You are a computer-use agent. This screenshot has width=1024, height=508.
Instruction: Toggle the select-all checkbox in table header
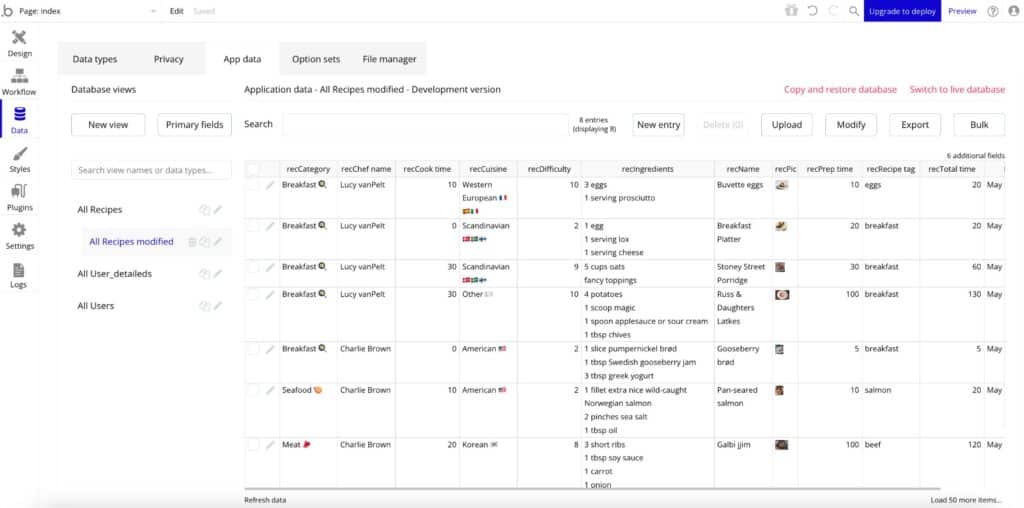[x=253, y=169]
